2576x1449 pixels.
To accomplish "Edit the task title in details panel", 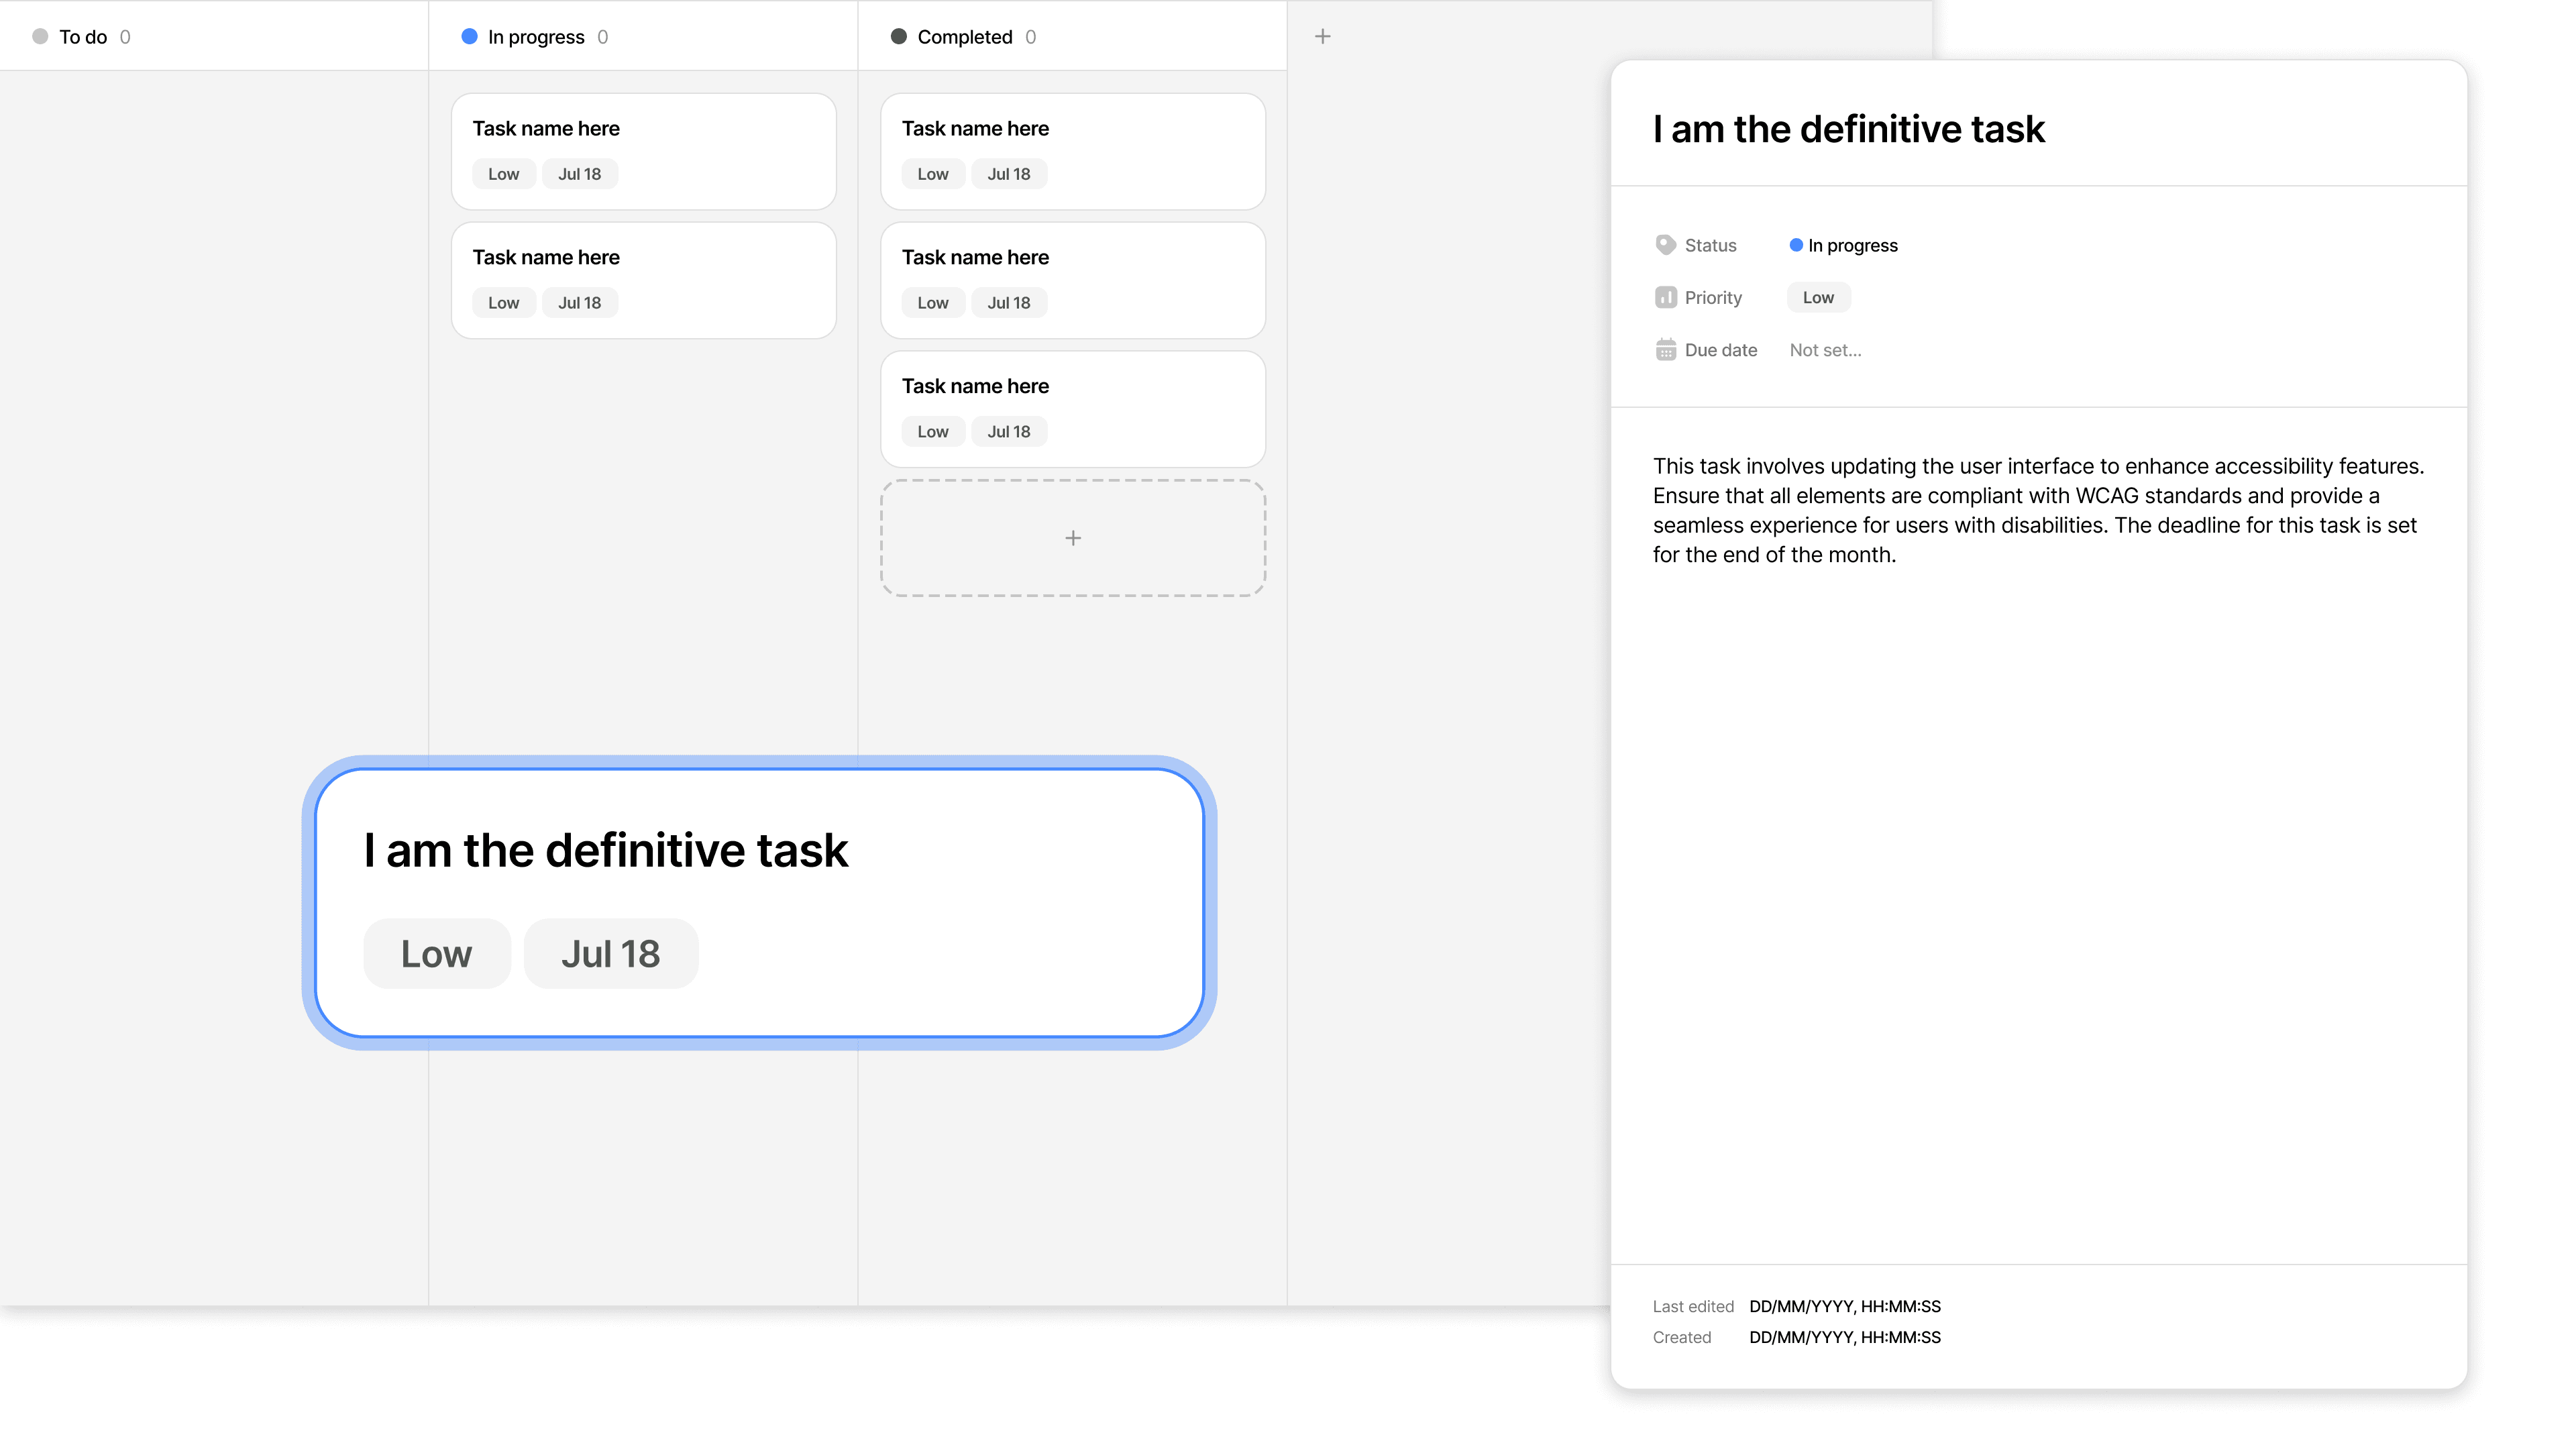I will [1848, 129].
